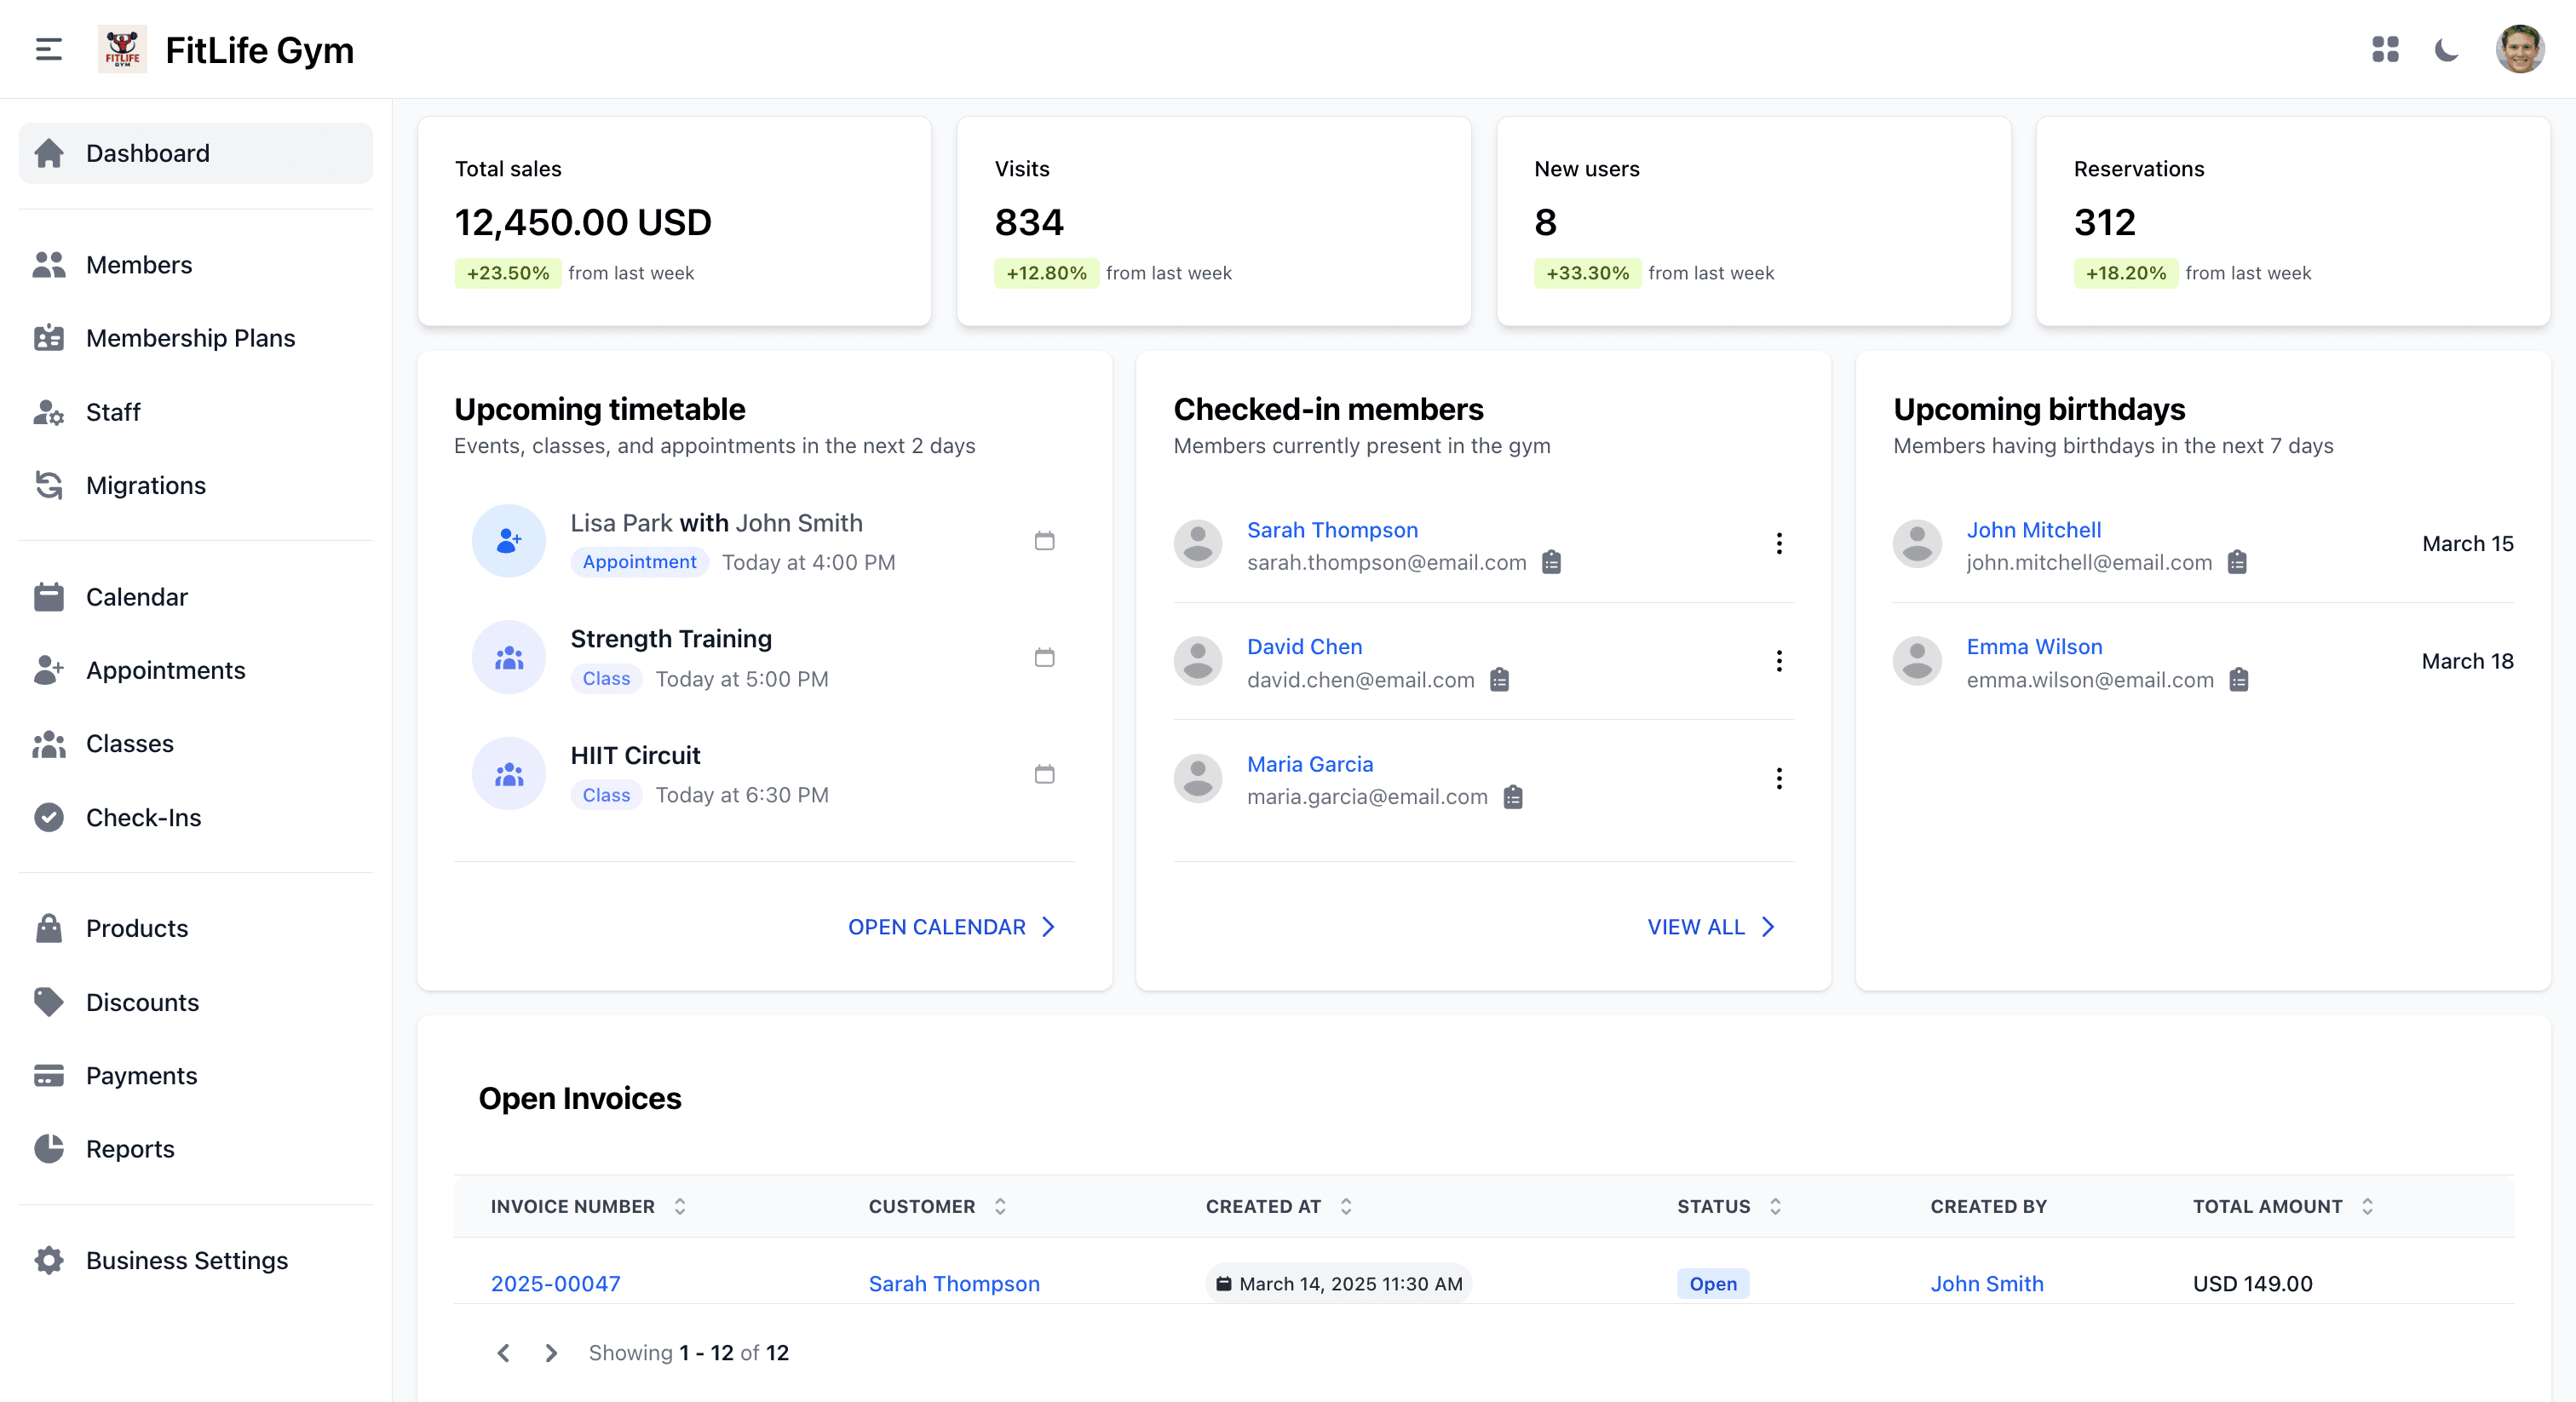Switch to dark mode via moon icon
The height and width of the screenshot is (1402, 2576).
(x=2448, y=49)
